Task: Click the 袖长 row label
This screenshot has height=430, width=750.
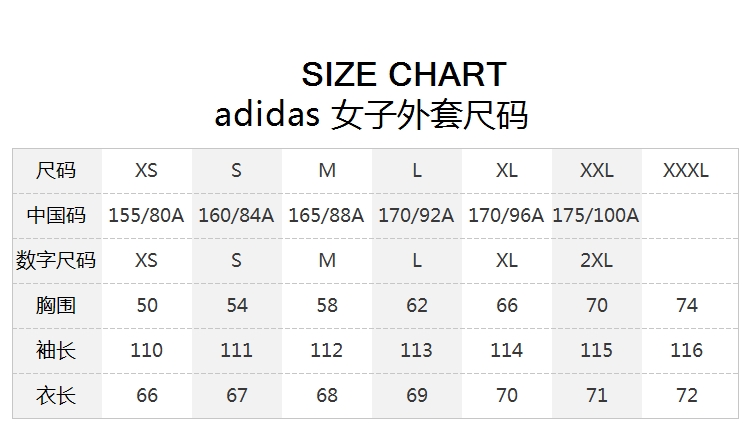Action: 56,350
